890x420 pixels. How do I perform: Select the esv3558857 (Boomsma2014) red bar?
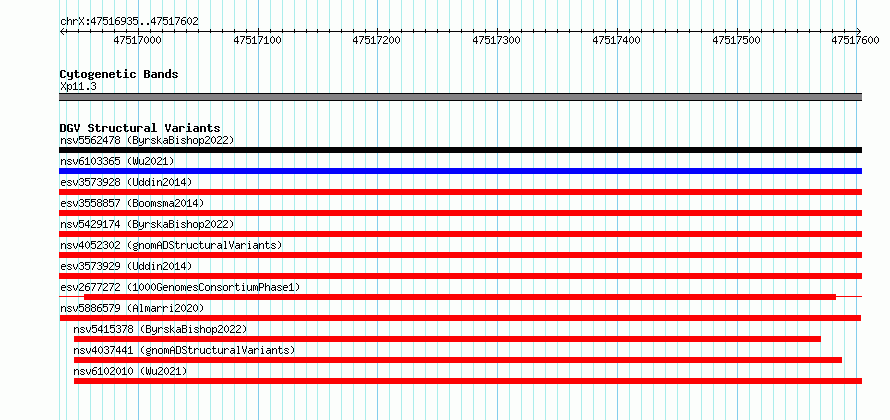tap(460, 213)
